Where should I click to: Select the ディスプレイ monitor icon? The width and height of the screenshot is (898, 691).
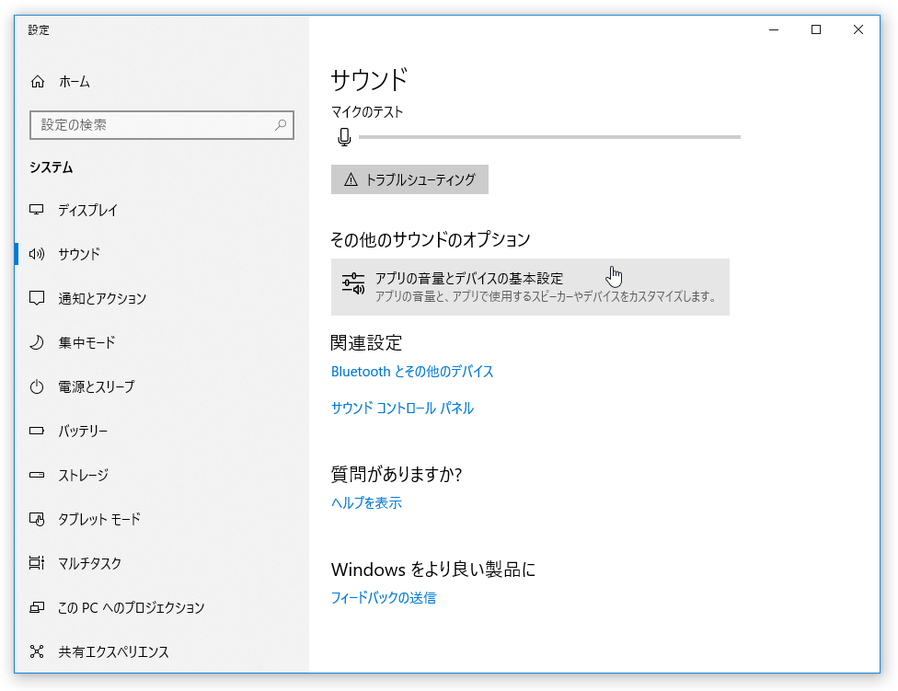coord(37,210)
